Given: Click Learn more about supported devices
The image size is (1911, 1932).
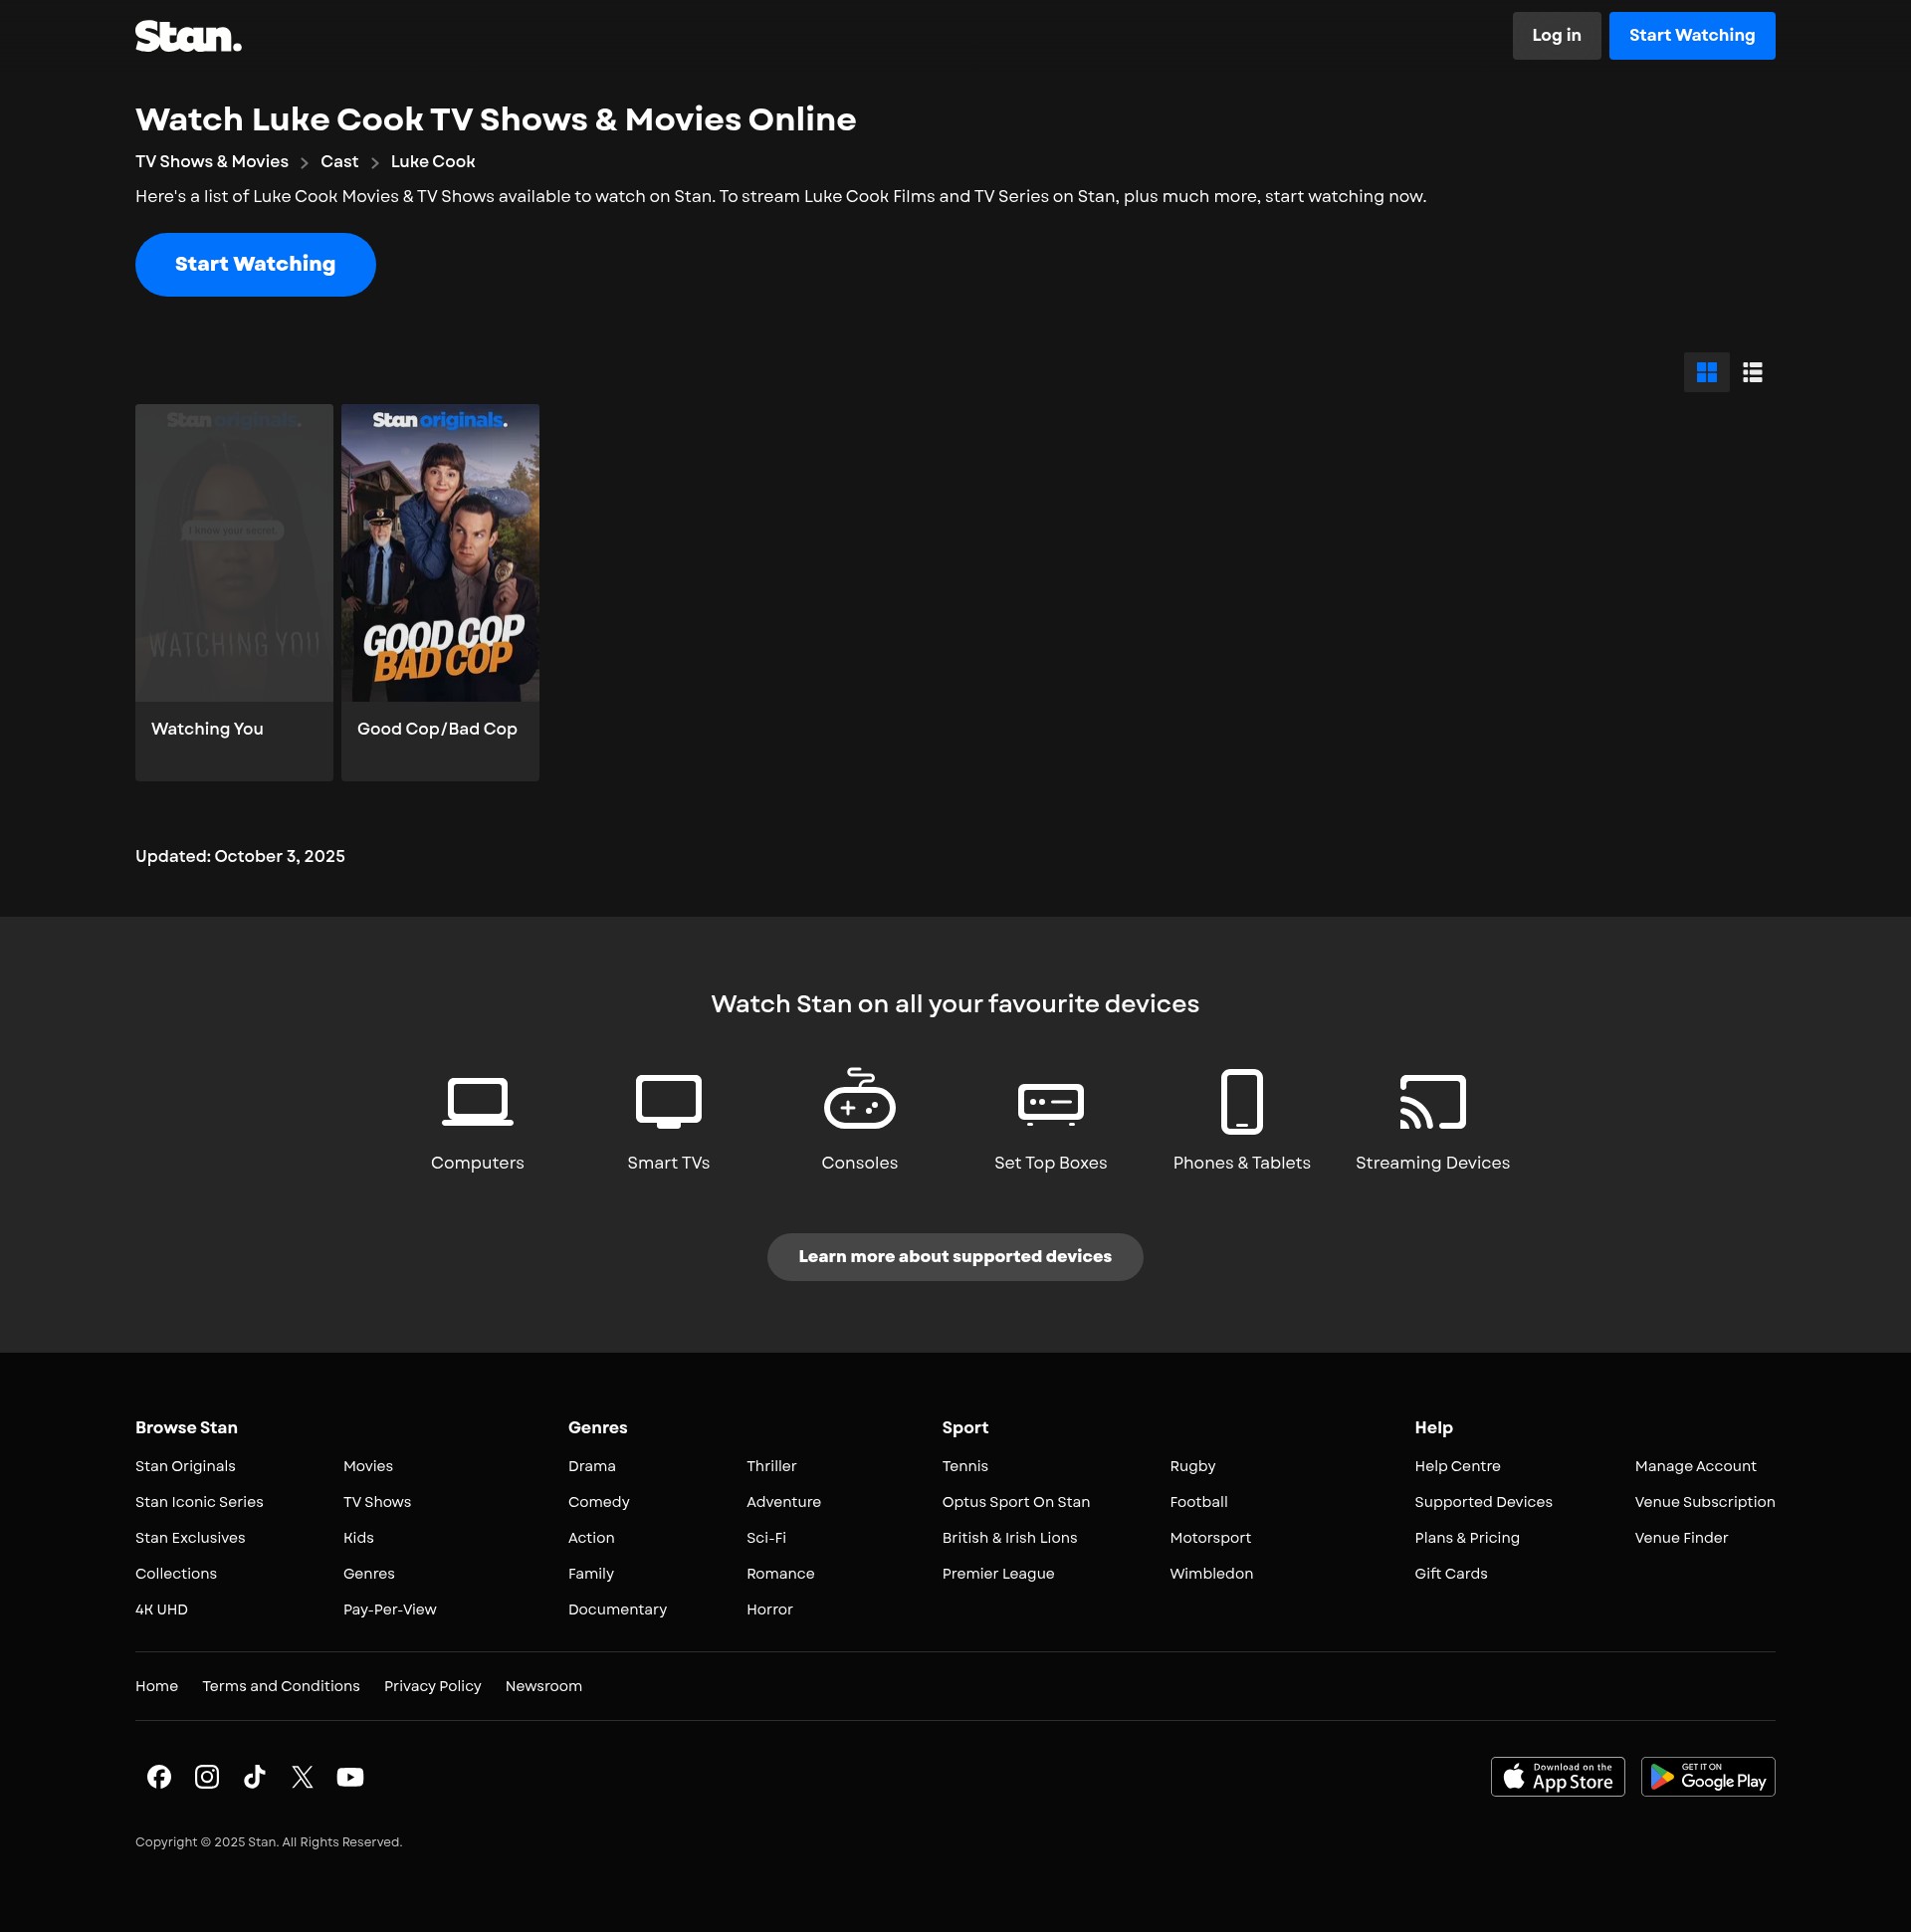Looking at the screenshot, I should point(954,1256).
